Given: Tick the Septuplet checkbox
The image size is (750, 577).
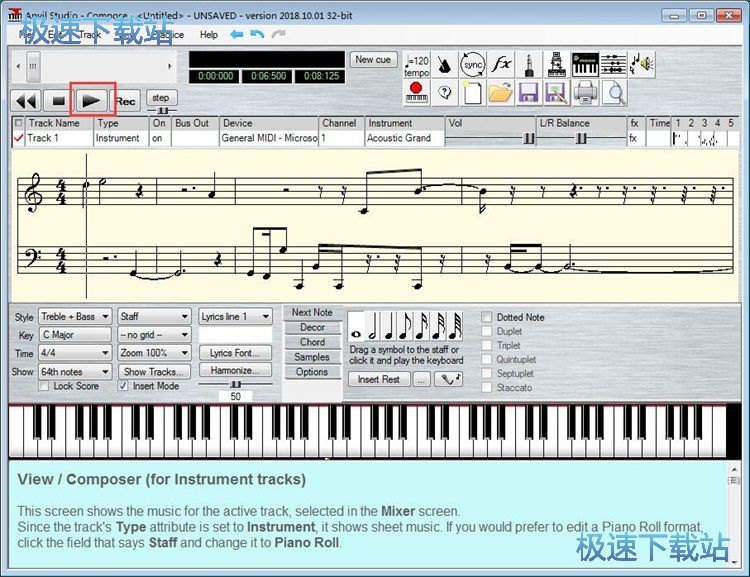Looking at the screenshot, I should pyautogui.click(x=486, y=373).
